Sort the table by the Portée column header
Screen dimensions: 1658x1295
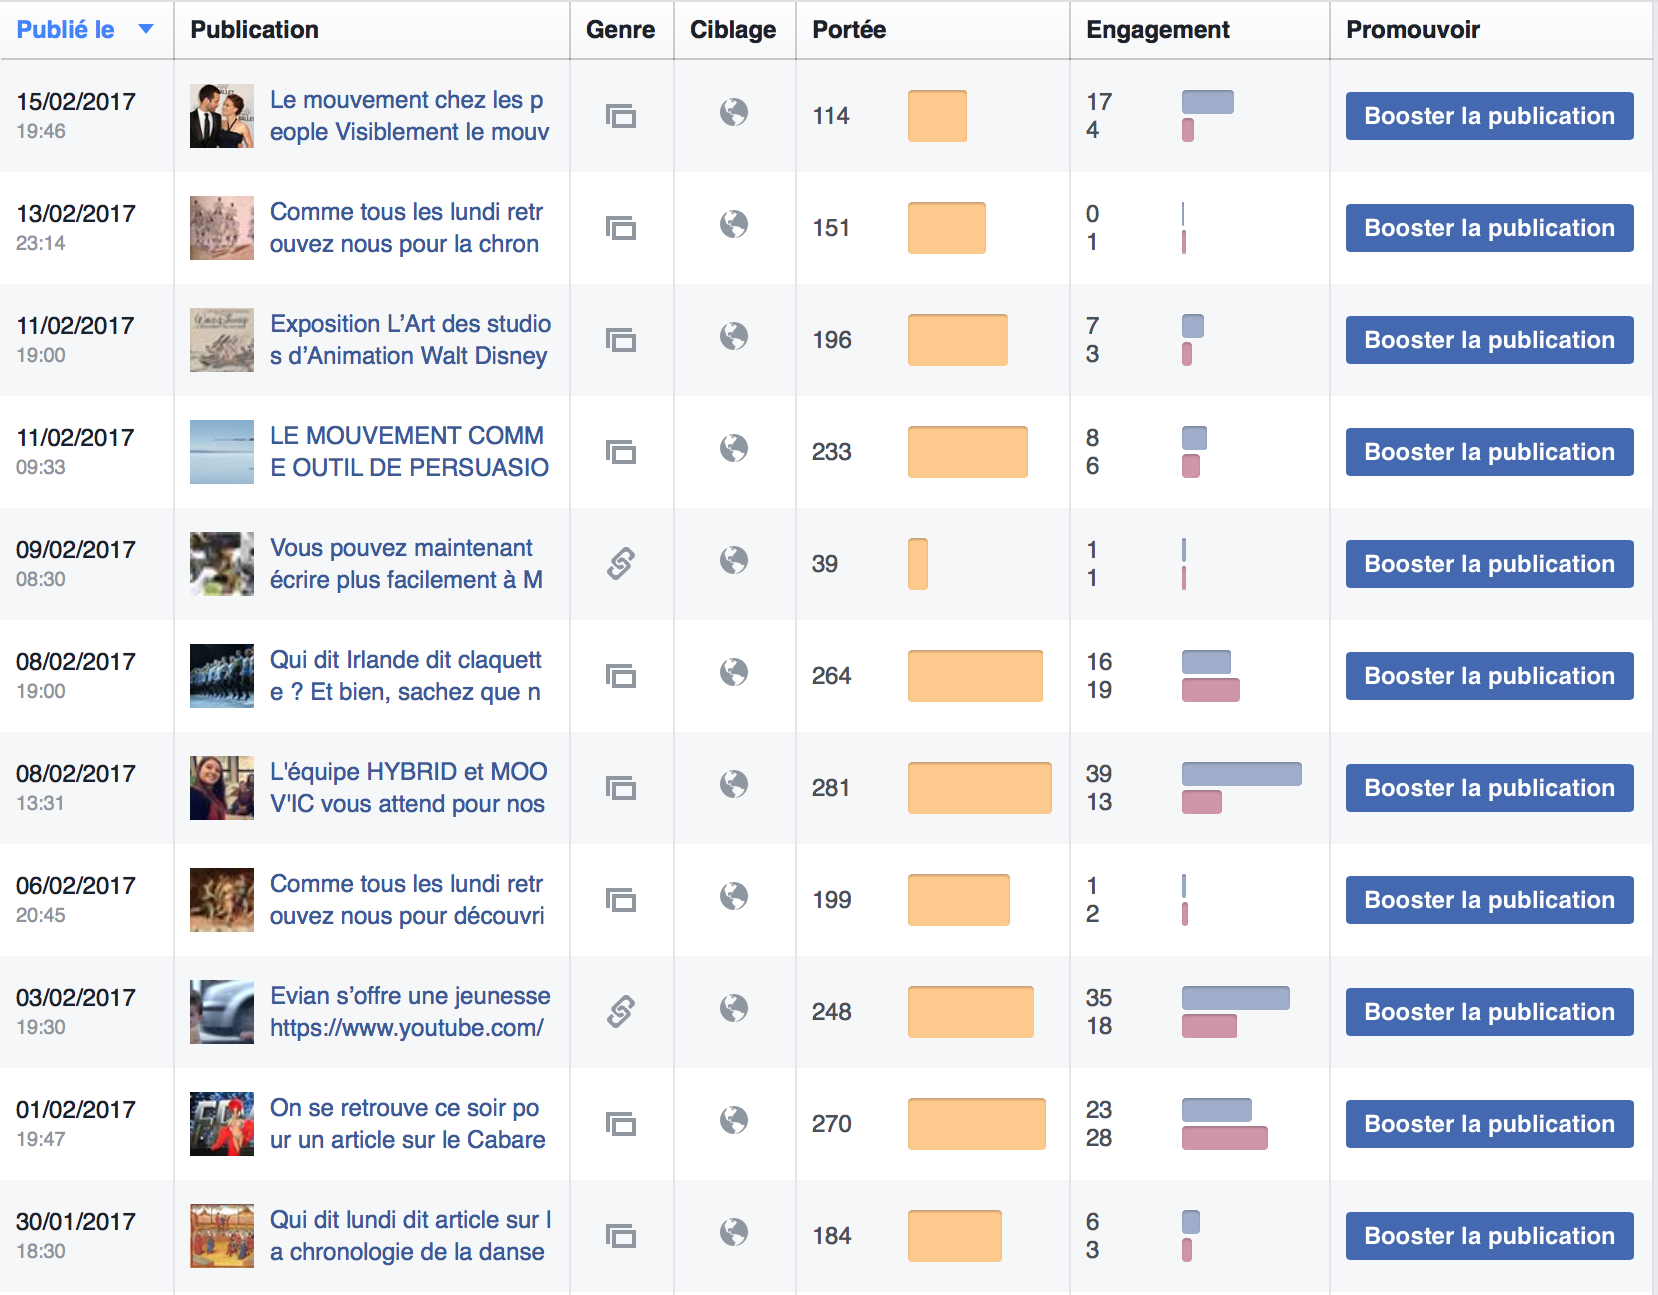[x=849, y=30]
